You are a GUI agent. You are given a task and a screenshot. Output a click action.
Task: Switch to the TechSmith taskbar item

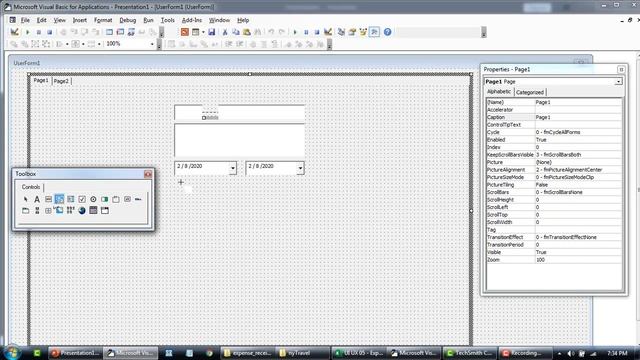coord(469,353)
